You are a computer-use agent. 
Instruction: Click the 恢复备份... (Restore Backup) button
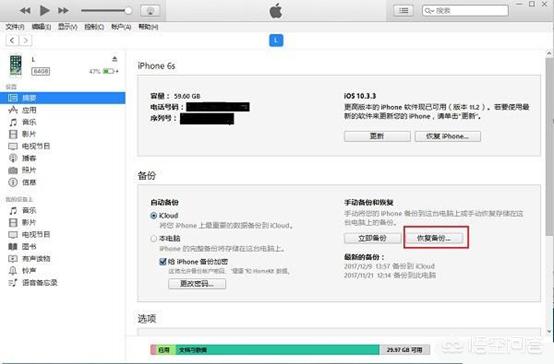tap(434, 238)
